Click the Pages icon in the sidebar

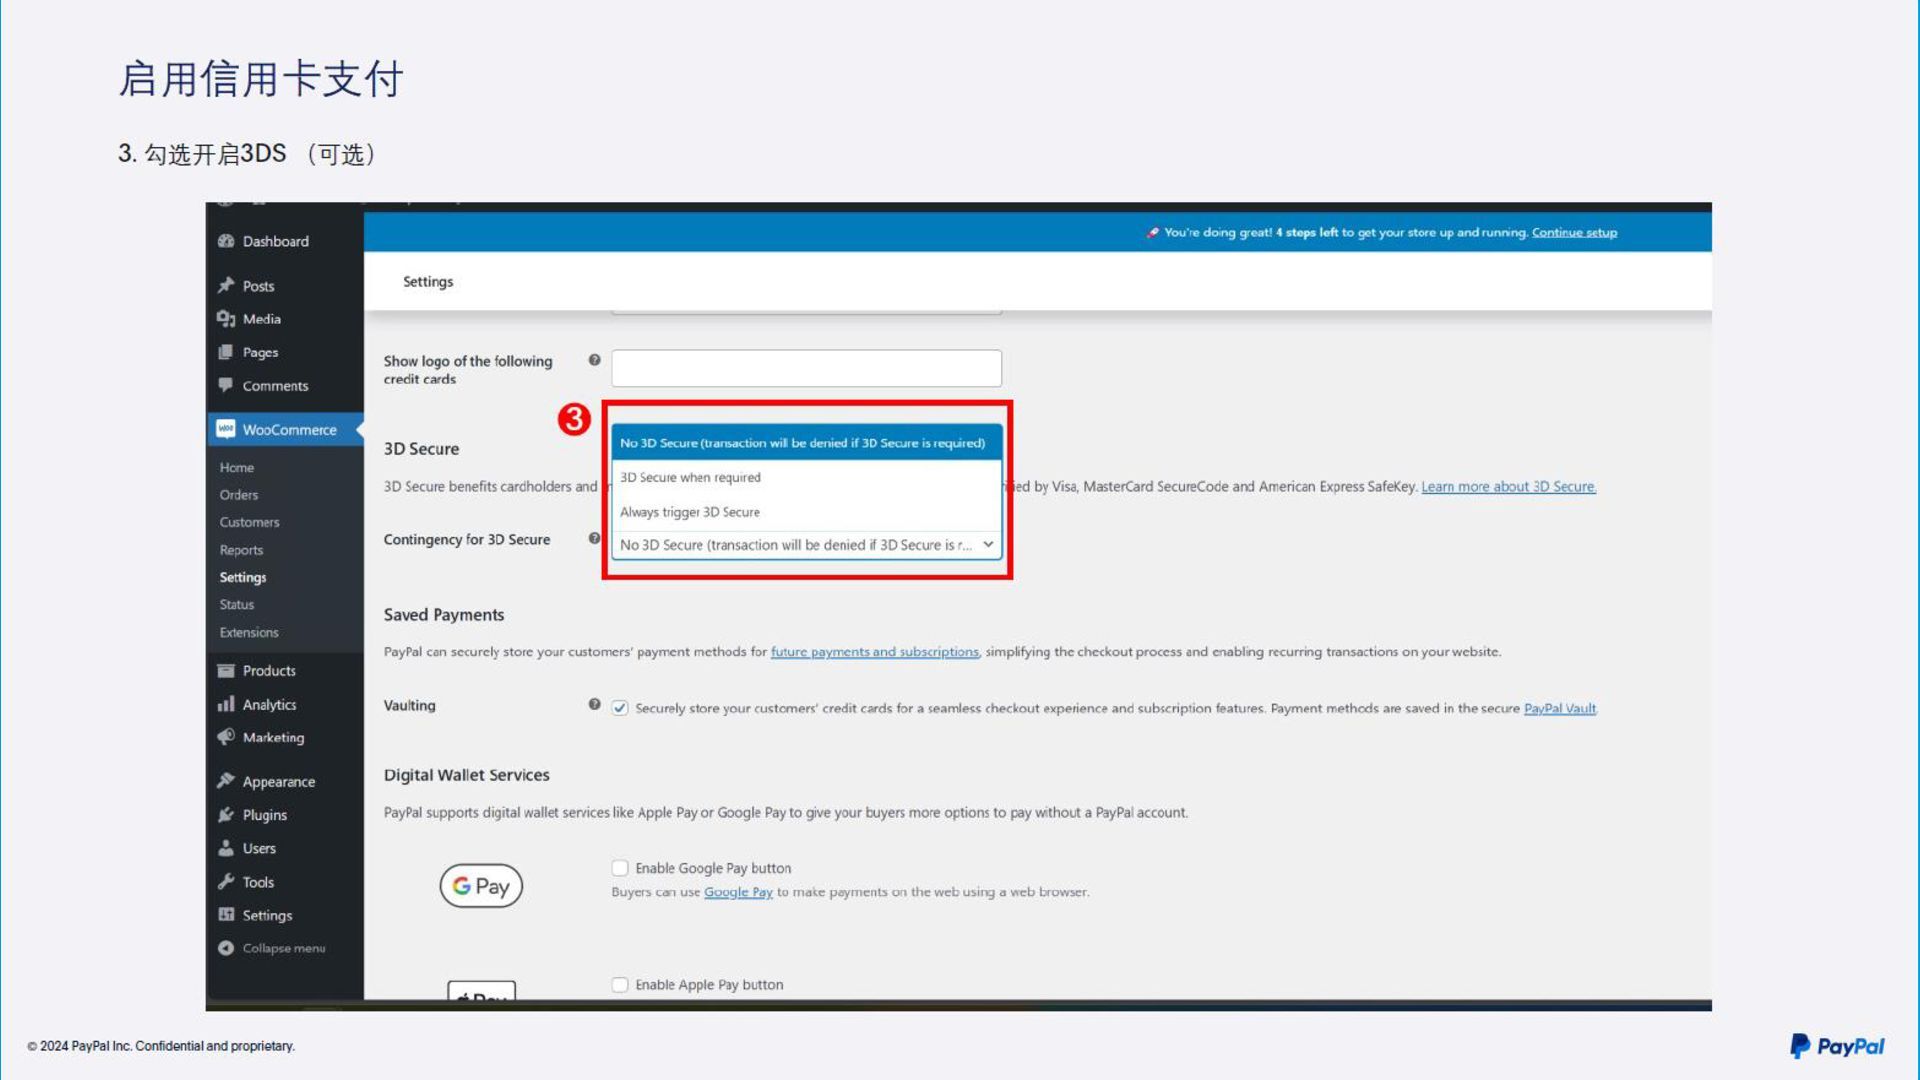pyautogui.click(x=226, y=352)
